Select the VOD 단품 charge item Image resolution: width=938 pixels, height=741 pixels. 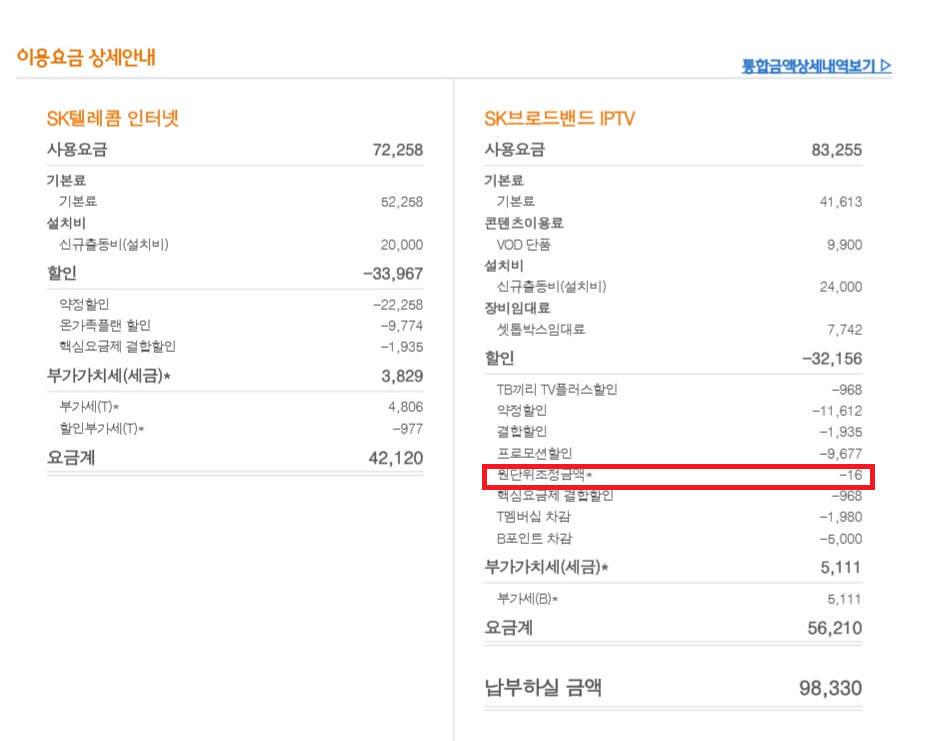523,245
